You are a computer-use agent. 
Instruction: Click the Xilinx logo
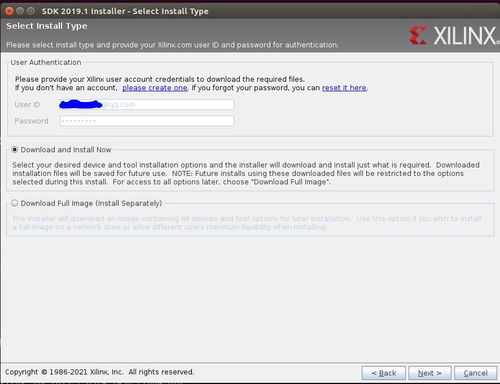(x=453, y=36)
